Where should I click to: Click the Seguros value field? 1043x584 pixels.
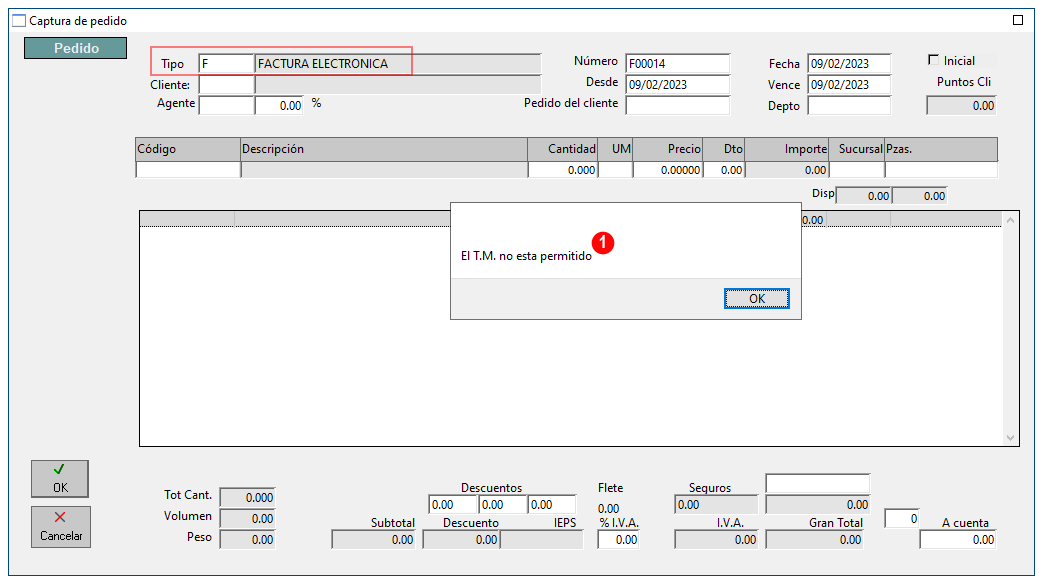[716, 505]
